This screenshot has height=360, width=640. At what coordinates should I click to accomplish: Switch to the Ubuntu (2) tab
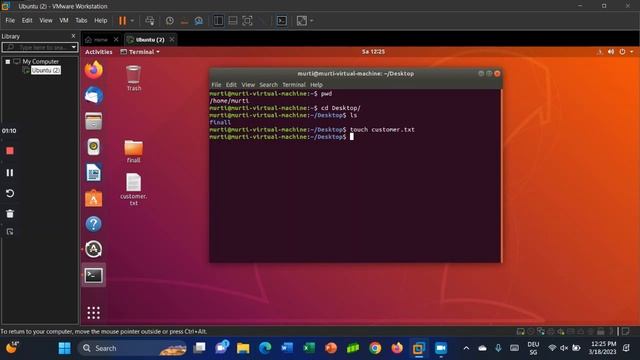coord(150,40)
